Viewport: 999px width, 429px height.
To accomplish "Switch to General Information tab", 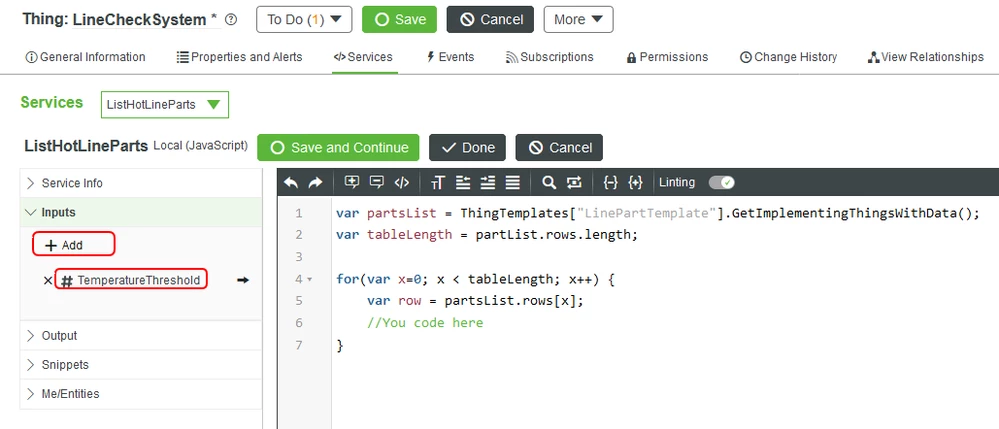I will click(85, 57).
